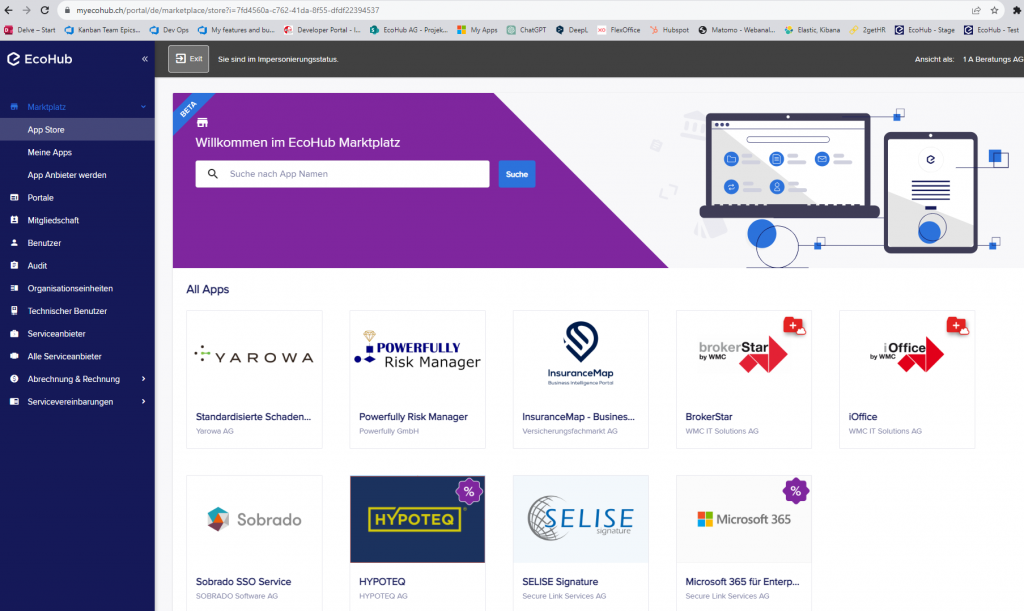The width and height of the screenshot is (1024, 611).
Task: Click the browser address bar URL
Action: tap(227, 10)
